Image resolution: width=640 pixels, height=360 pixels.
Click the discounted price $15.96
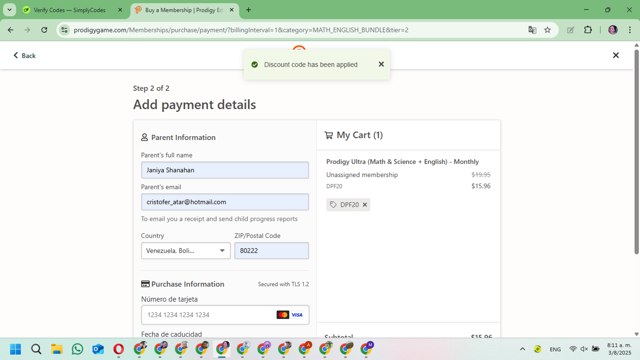[481, 186]
